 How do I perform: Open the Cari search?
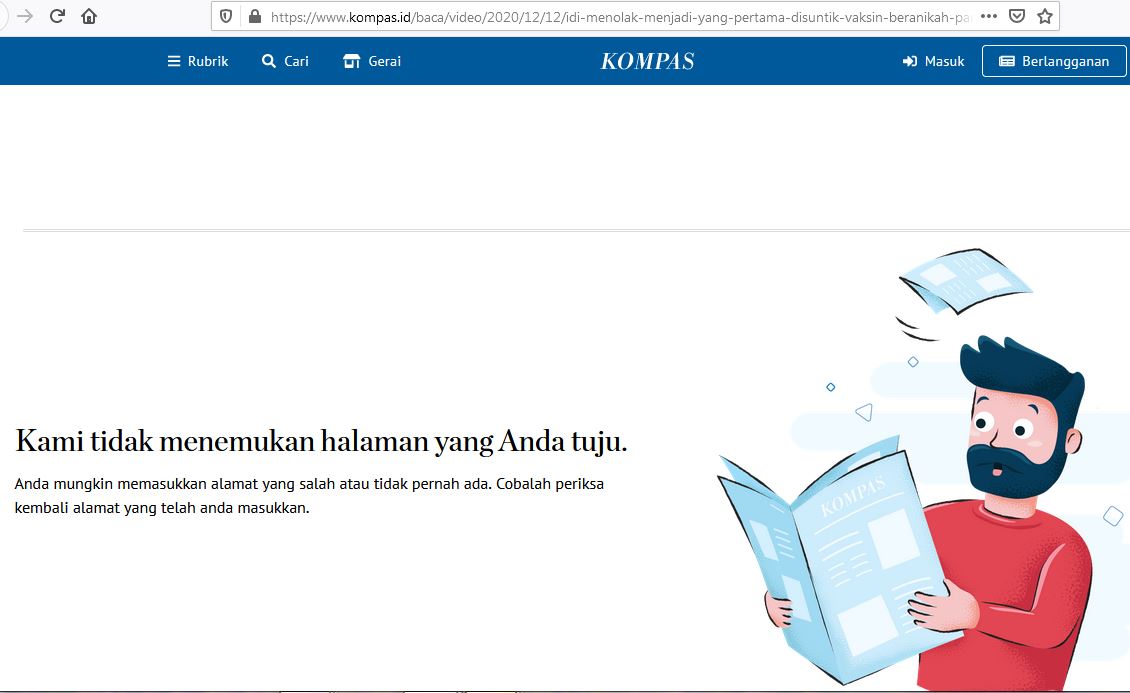[285, 61]
